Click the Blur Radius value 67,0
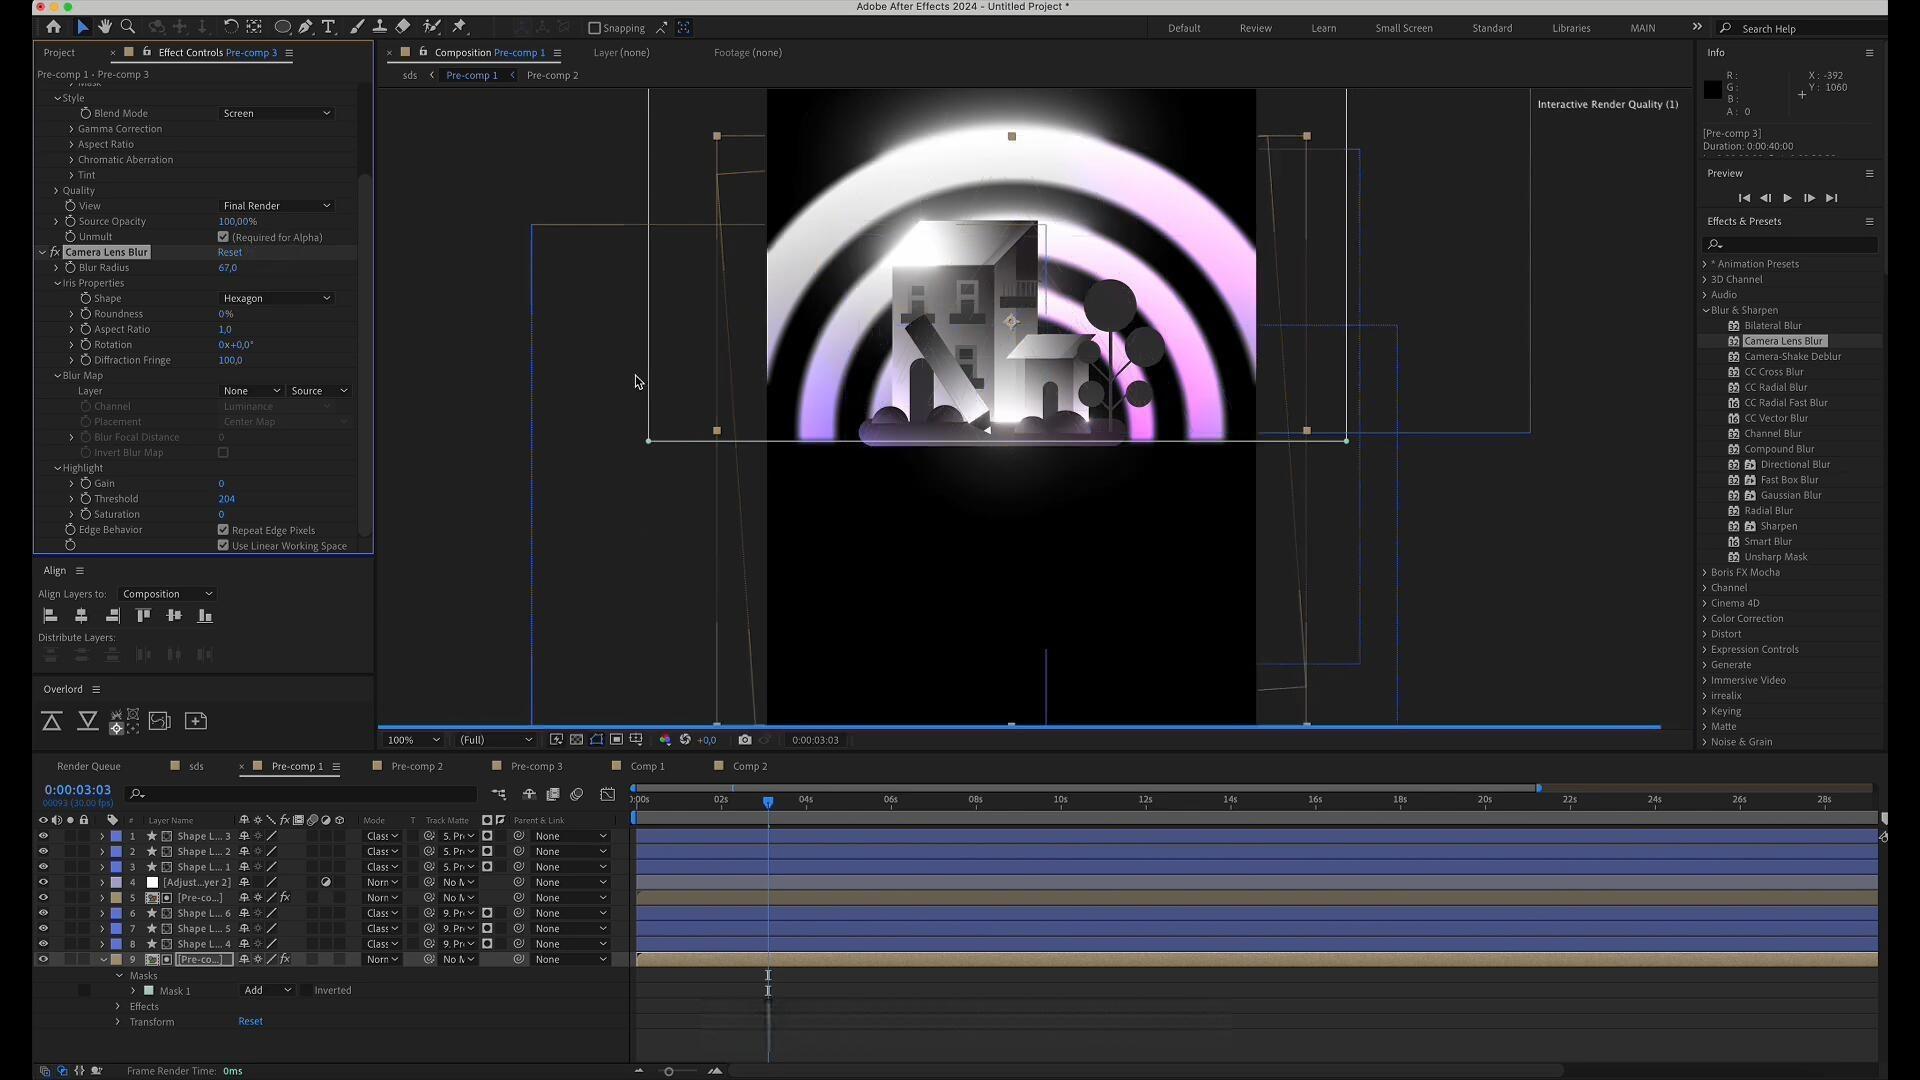The image size is (1920, 1080). click(228, 267)
